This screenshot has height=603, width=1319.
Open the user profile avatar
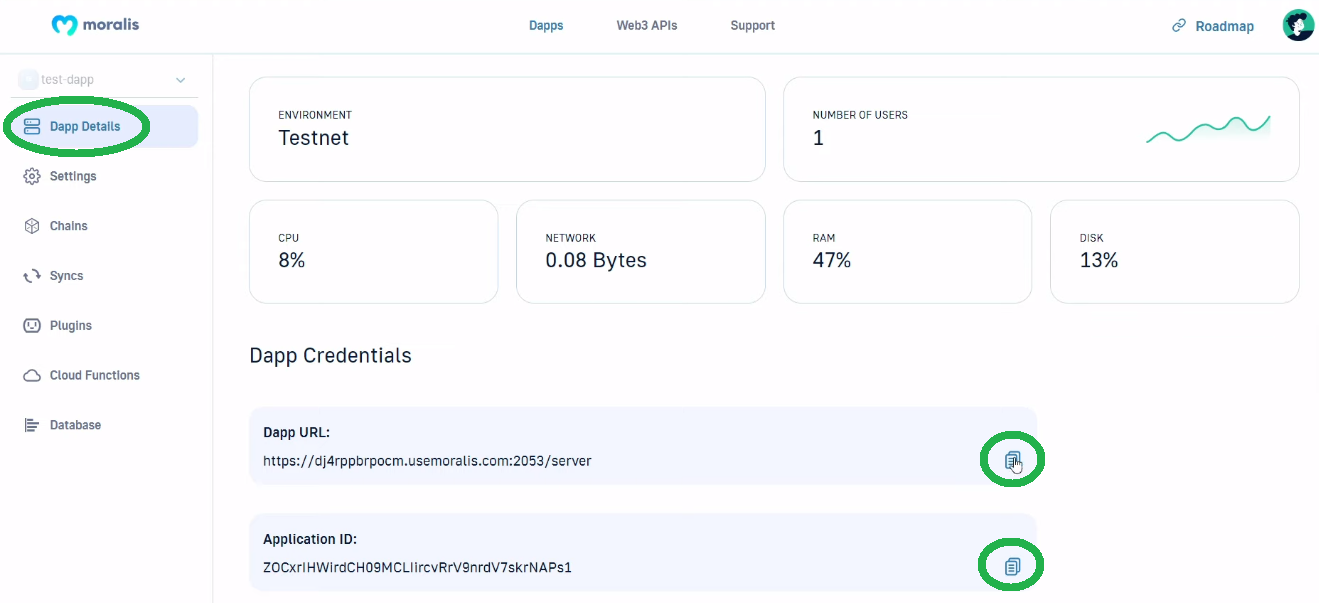click(1298, 26)
